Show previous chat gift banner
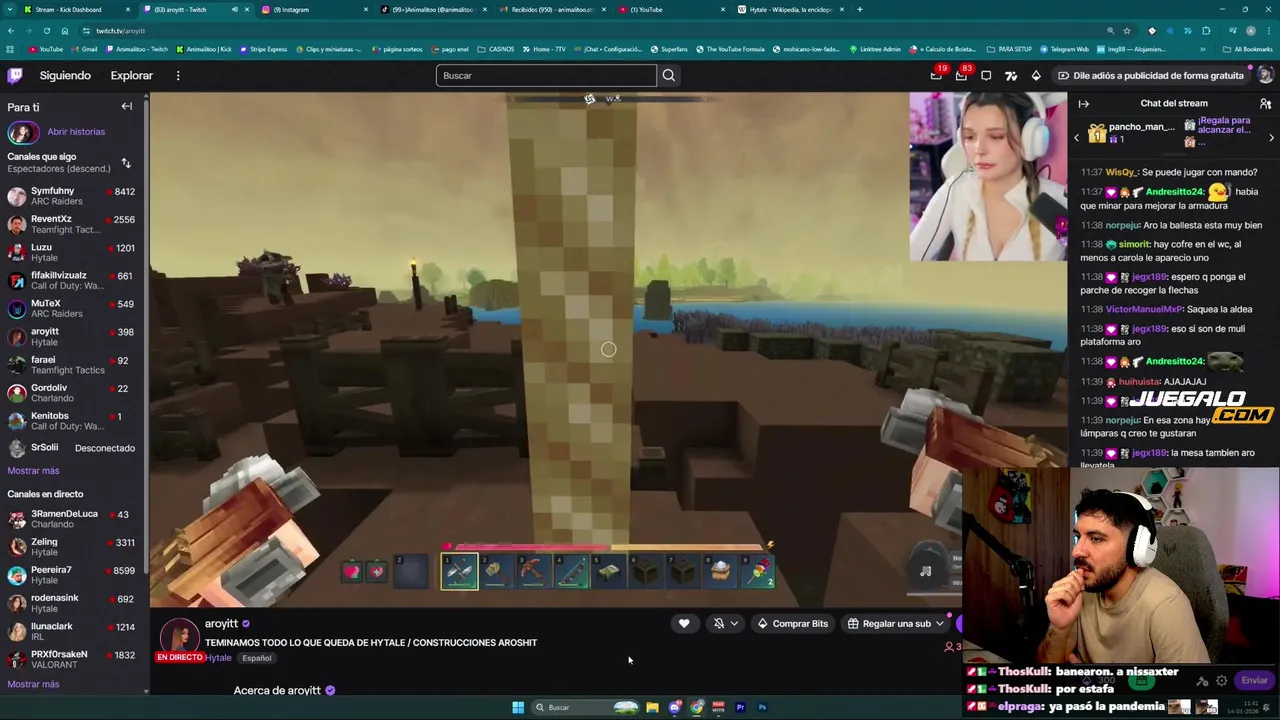Image resolution: width=1280 pixels, height=720 pixels. point(1076,138)
